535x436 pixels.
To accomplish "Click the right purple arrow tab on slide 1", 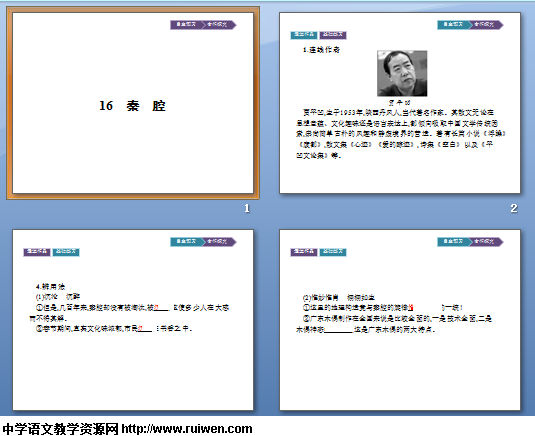I will [x=219, y=25].
